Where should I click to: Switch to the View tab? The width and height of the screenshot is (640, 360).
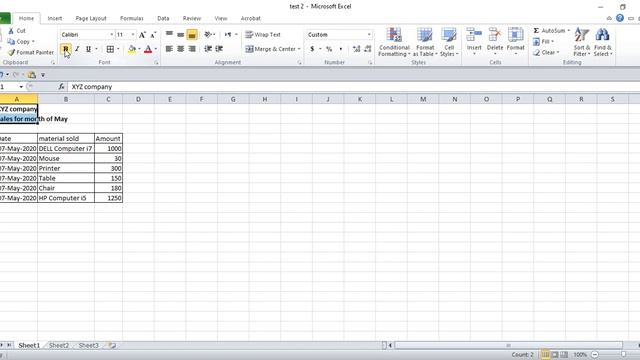(220, 18)
